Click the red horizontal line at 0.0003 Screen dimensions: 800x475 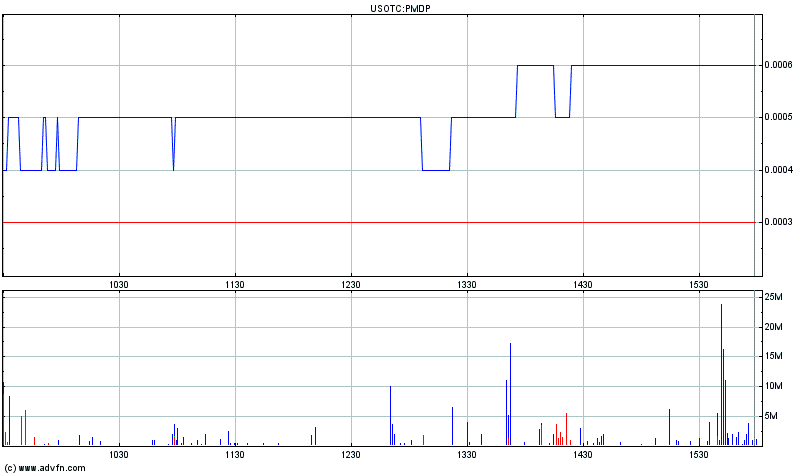coord(380,222)
